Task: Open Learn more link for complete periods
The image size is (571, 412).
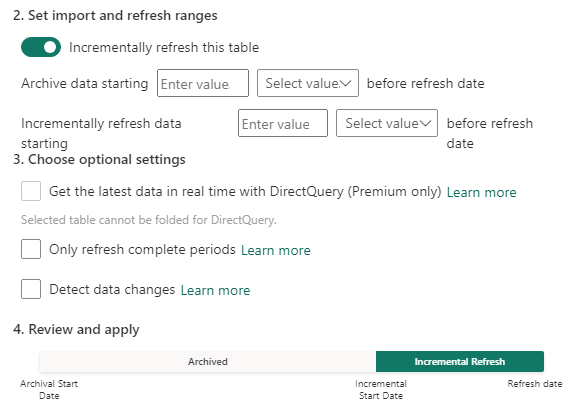Action: 276,250
